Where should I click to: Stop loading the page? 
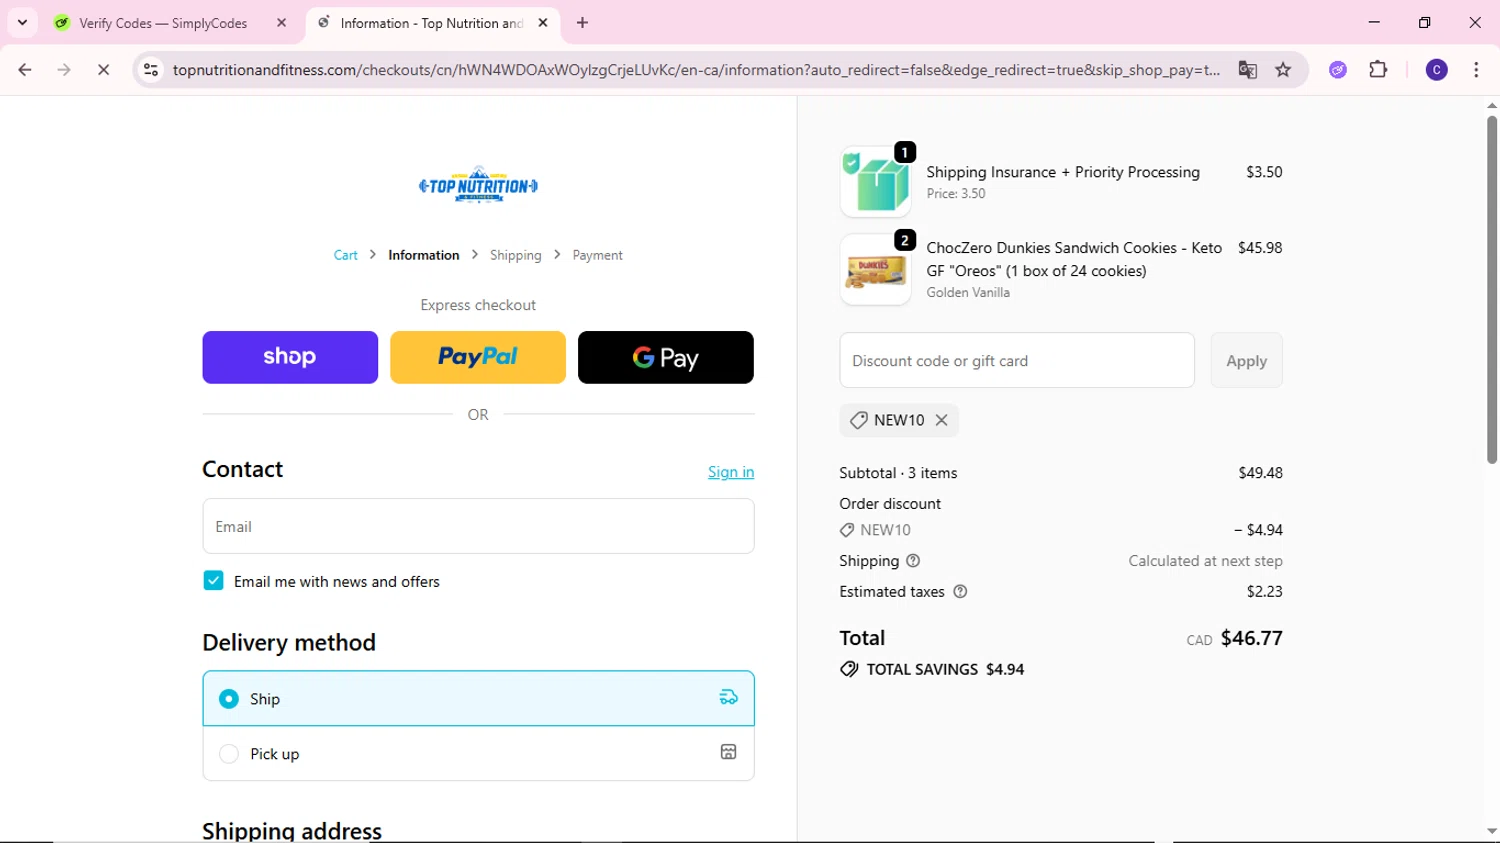pyautogui.click(x=103, y=70)
